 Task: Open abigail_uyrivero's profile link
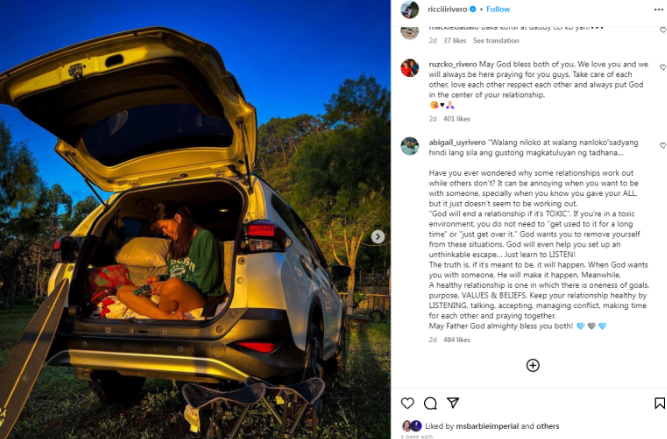coord(457,143)
